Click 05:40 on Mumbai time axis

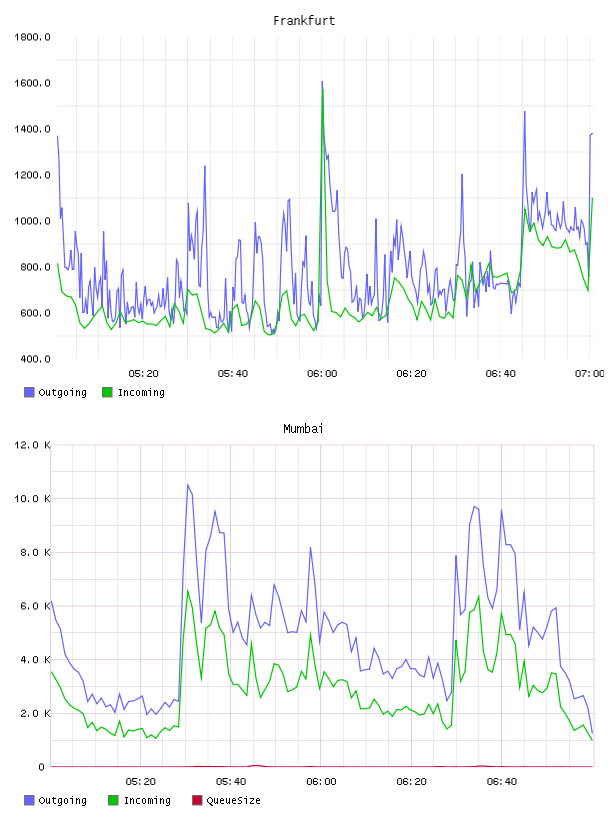coord(231,782)
